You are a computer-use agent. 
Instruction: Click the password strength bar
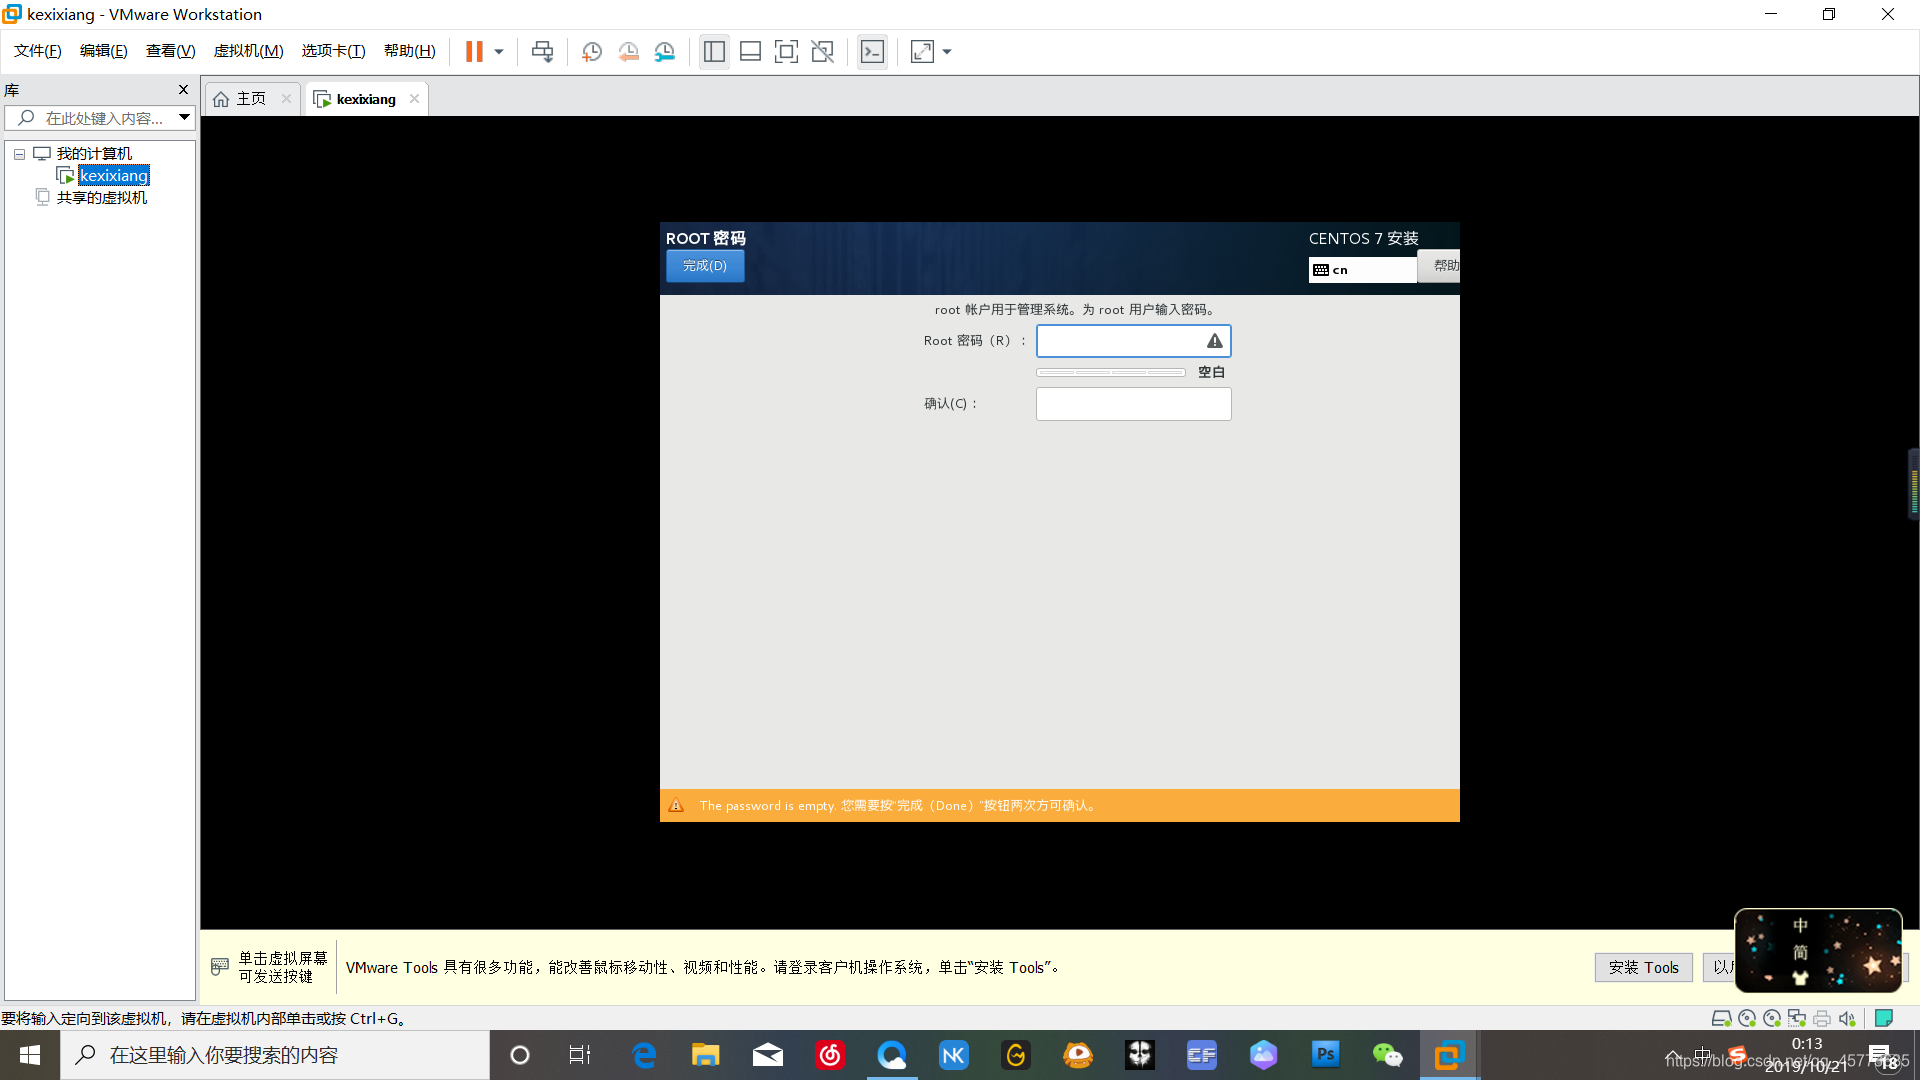point(1111,372)
